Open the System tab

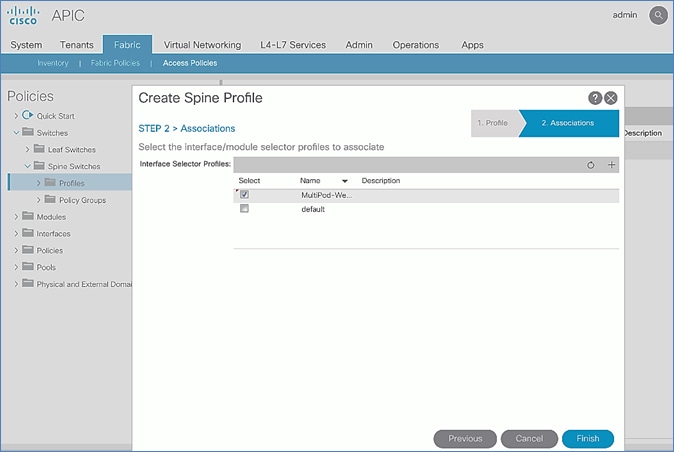pos(26,45)
